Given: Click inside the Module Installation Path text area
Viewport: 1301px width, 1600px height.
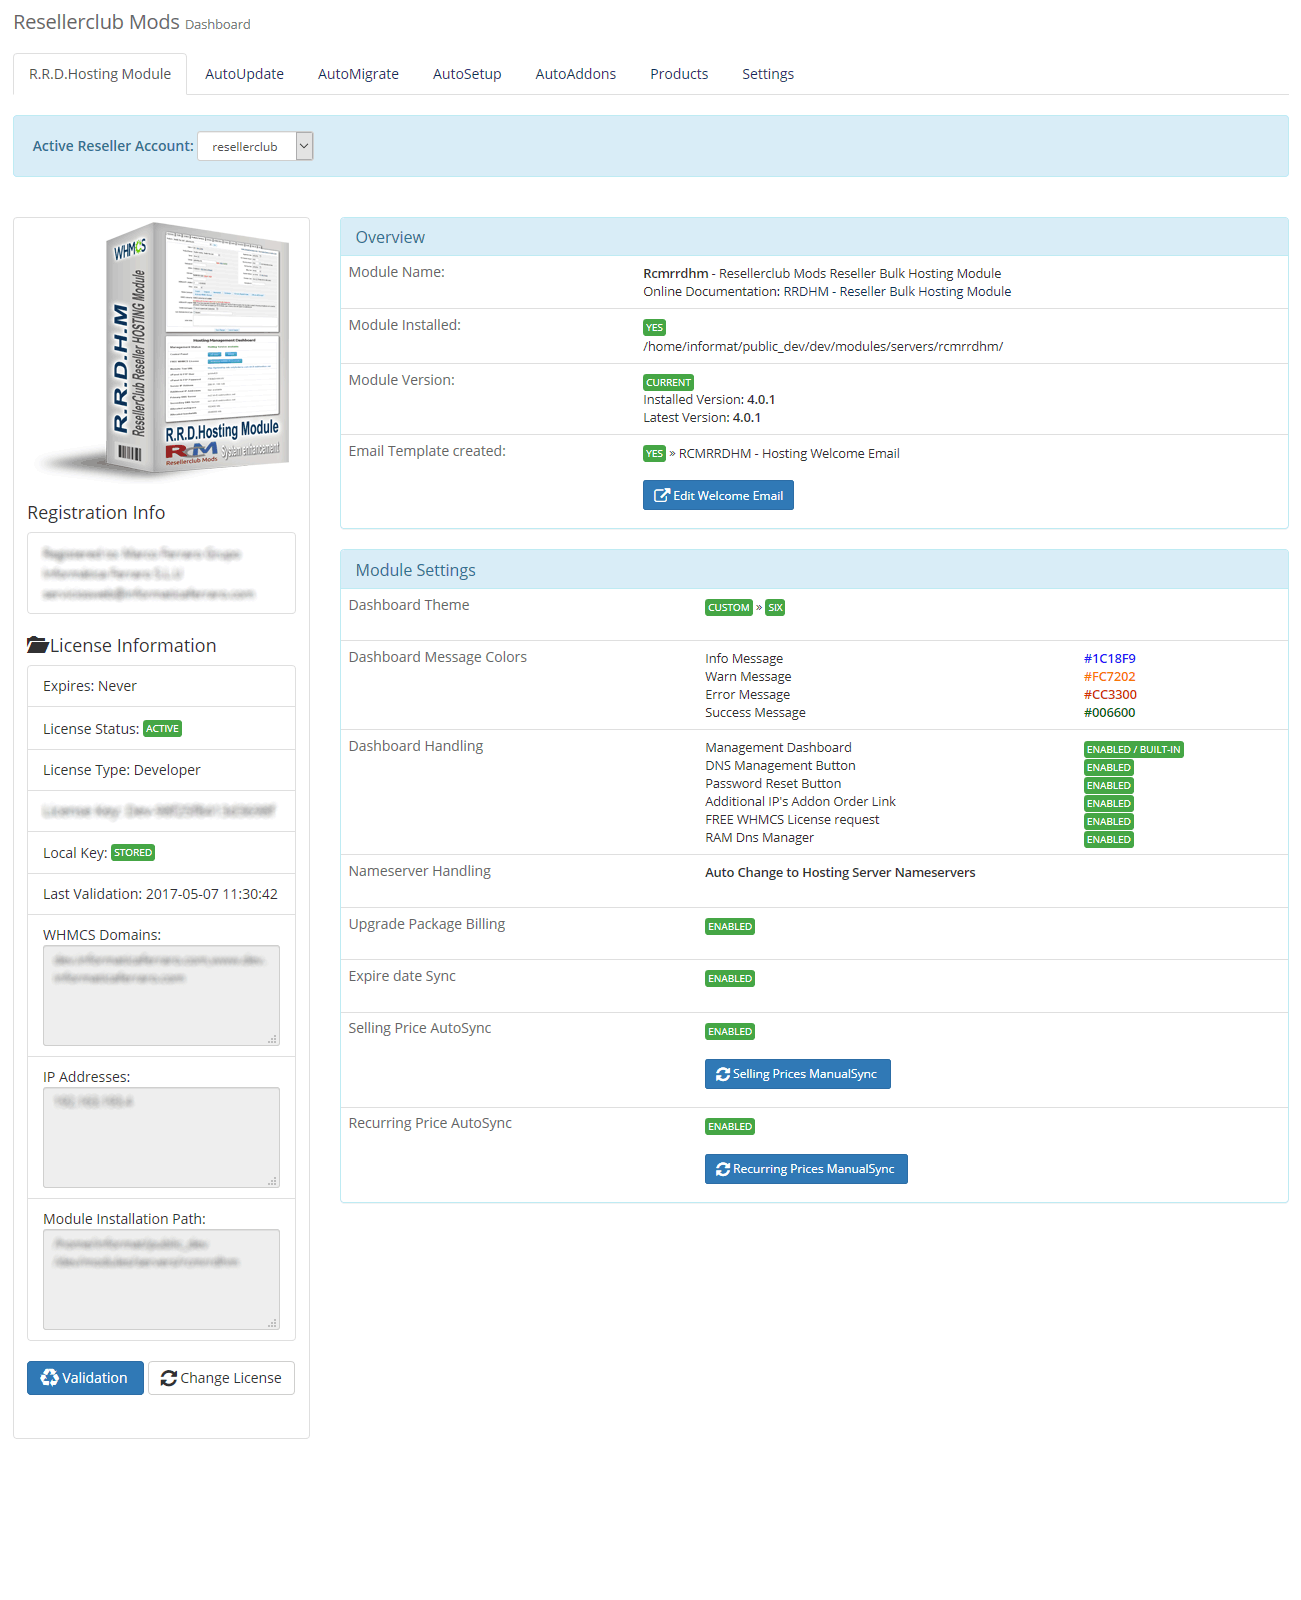Looking at the screenshot, I should (x=161, y=1279).
